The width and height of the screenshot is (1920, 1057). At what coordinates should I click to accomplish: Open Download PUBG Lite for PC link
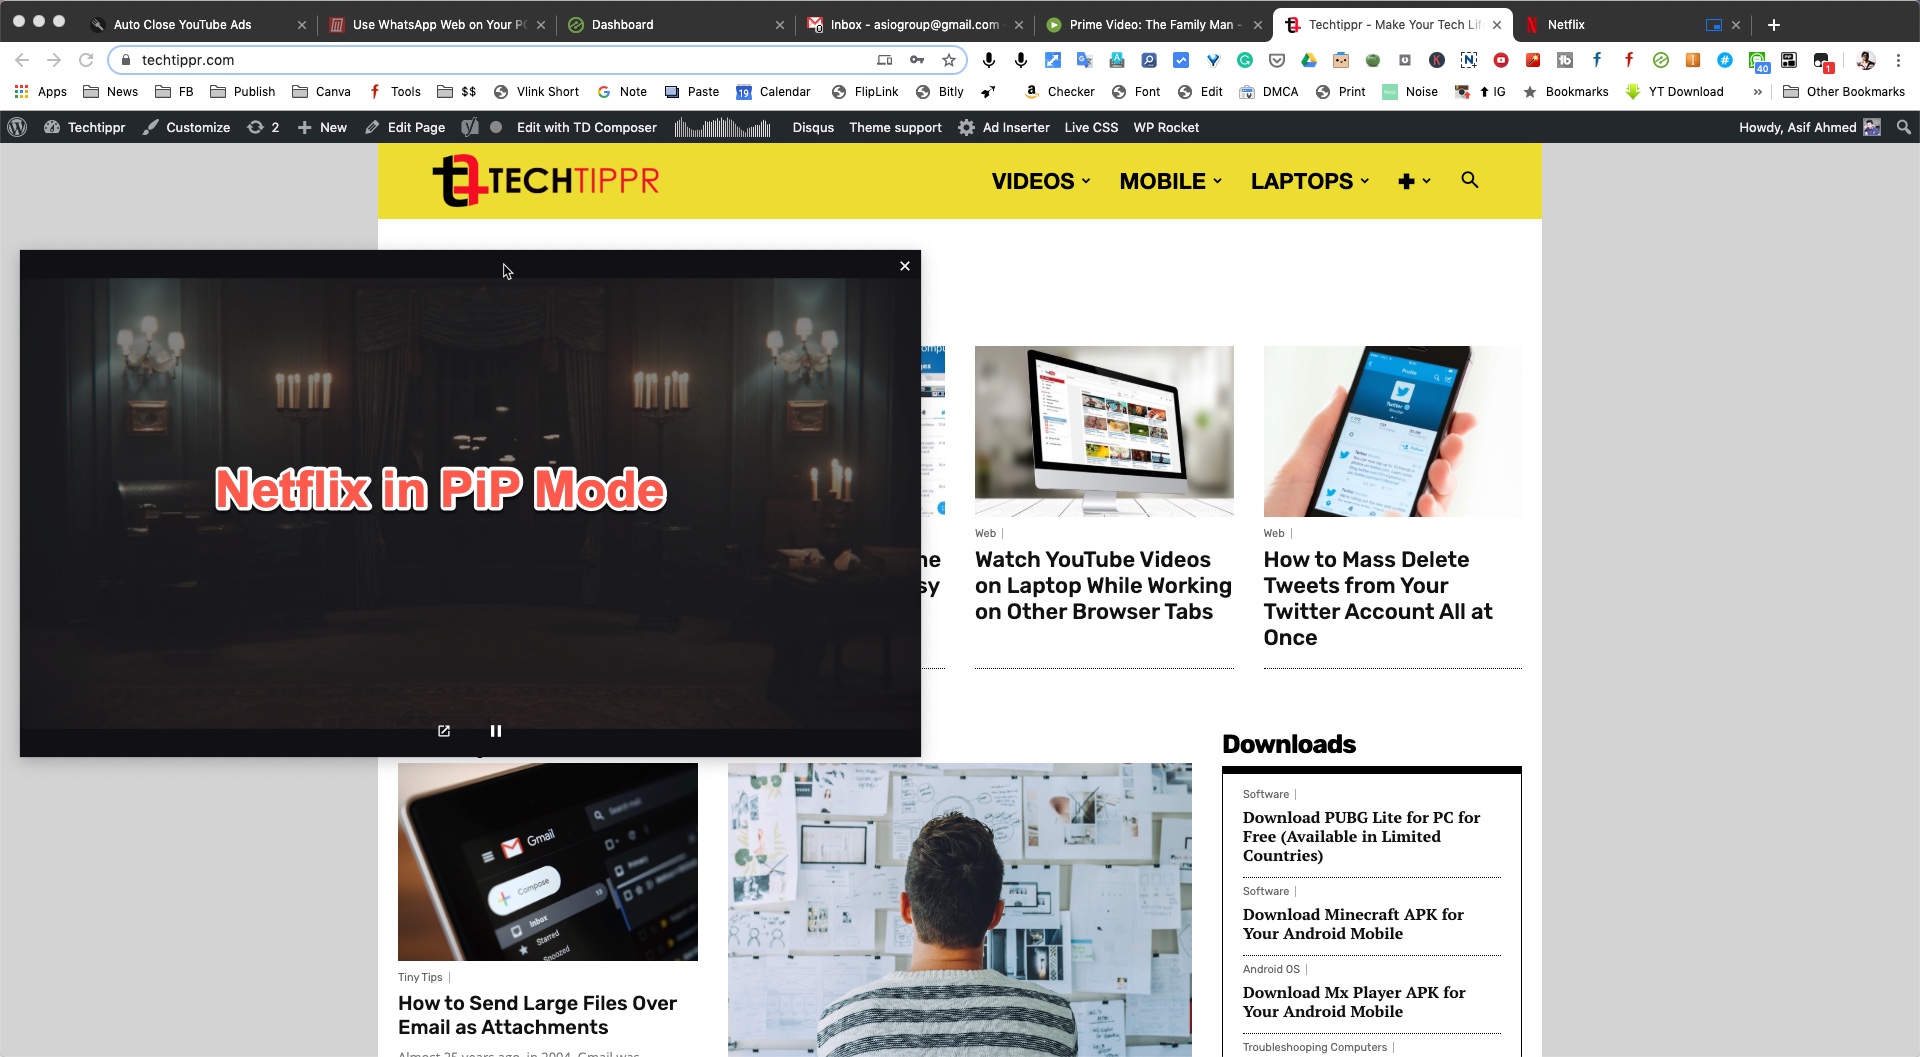click(1361, 836)
